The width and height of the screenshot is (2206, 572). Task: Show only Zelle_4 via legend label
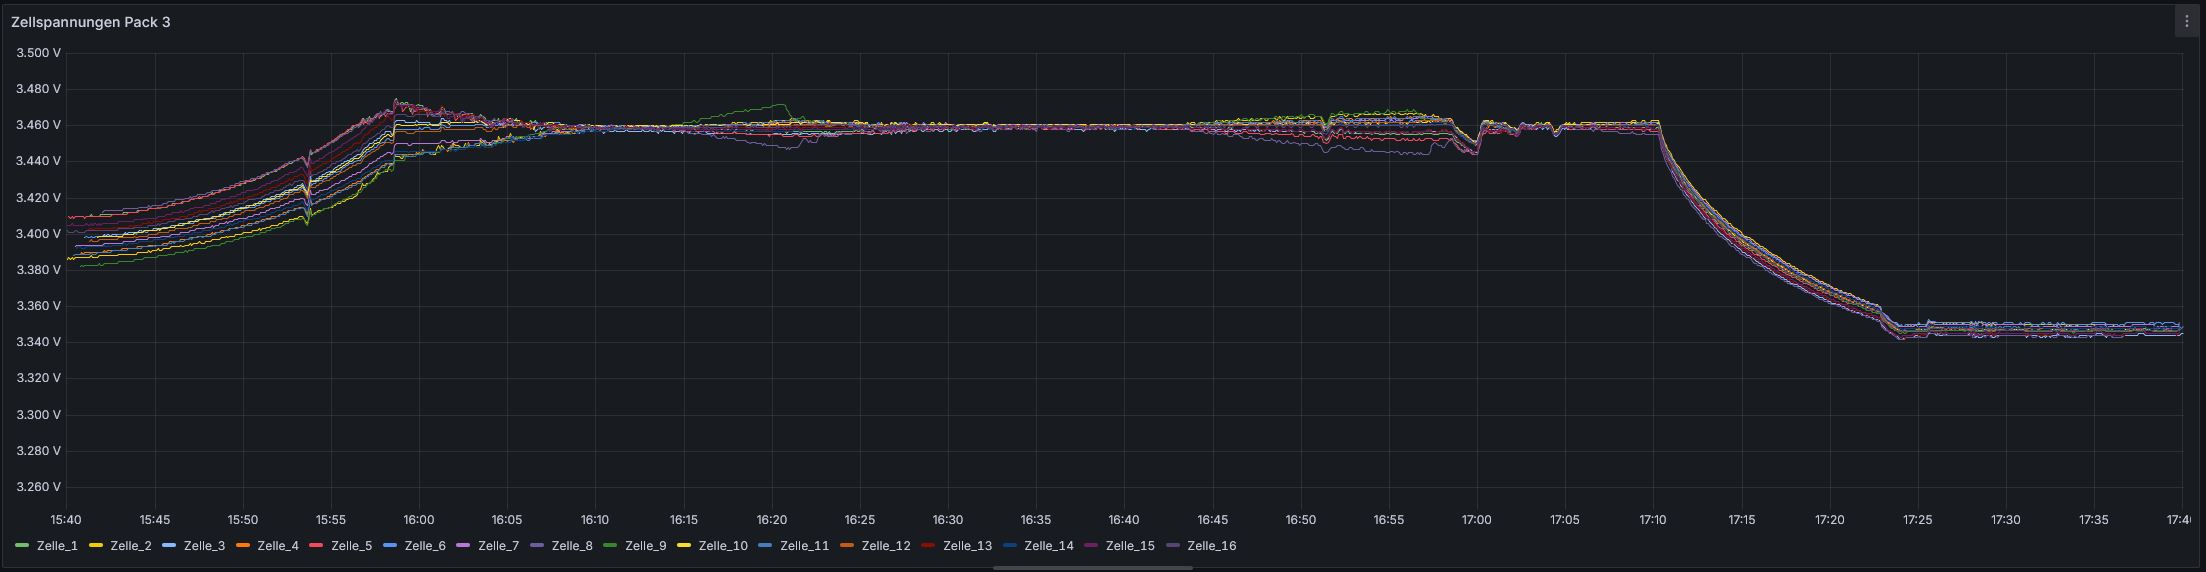pos(278,546)
